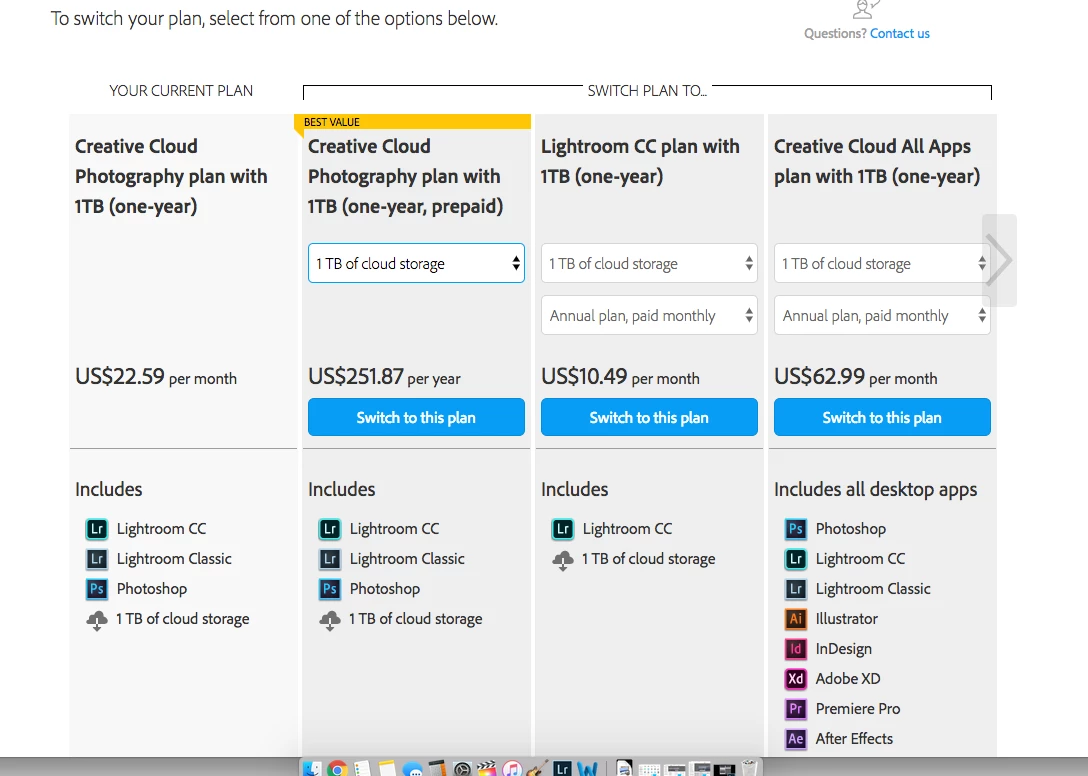This screenshot has height=776, width=1088.
Task: Open Messages from the dock
Action: pos(412,768)
